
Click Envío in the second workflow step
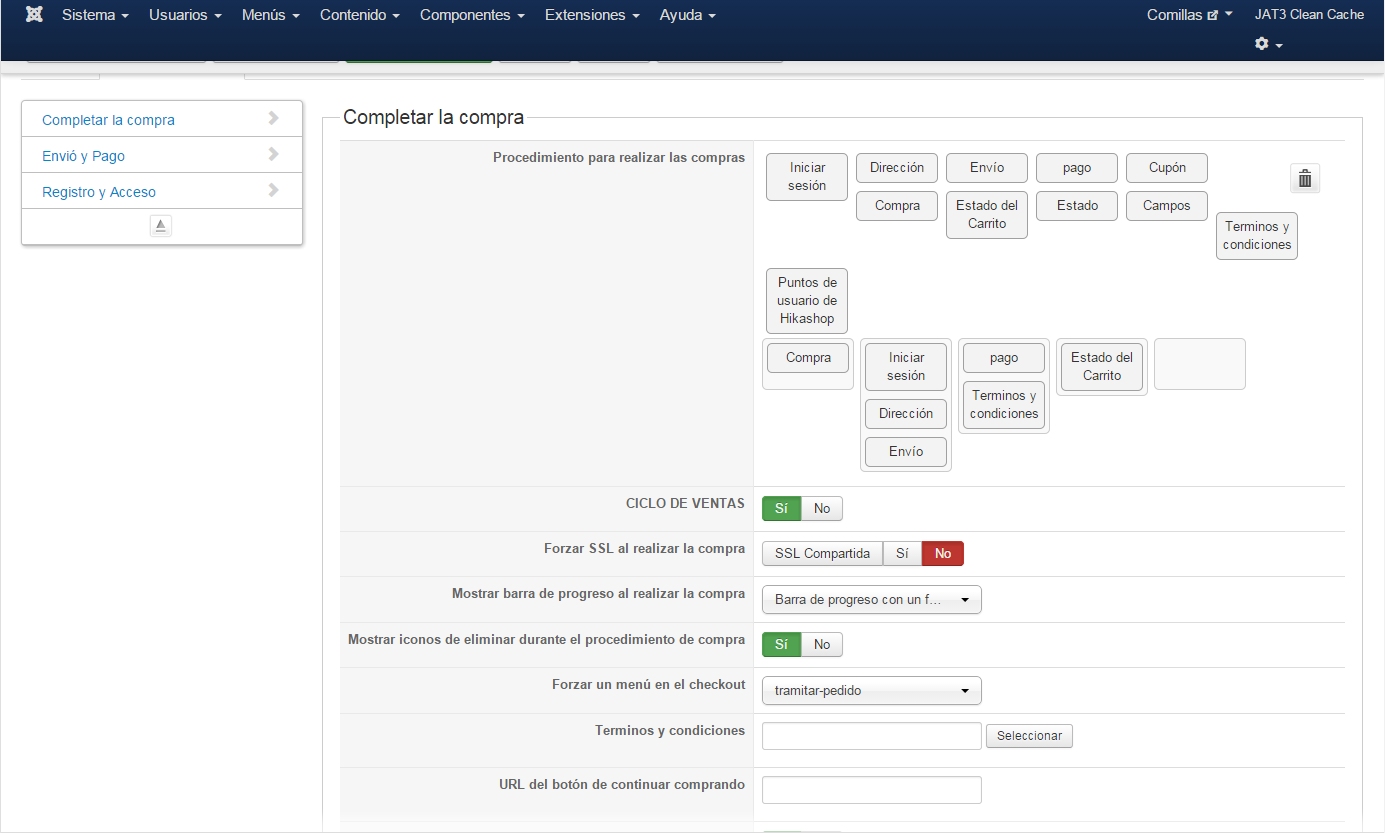click(x=906, y=451)
